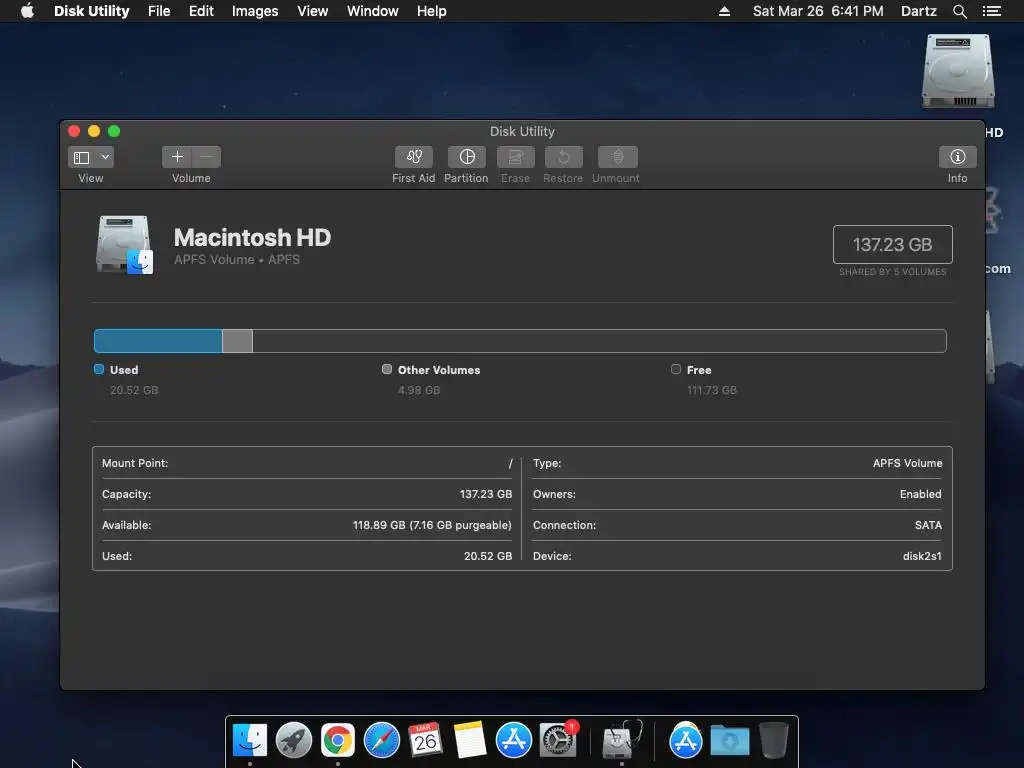Open the sidebar View toggle button

click(x=82, y=157)
